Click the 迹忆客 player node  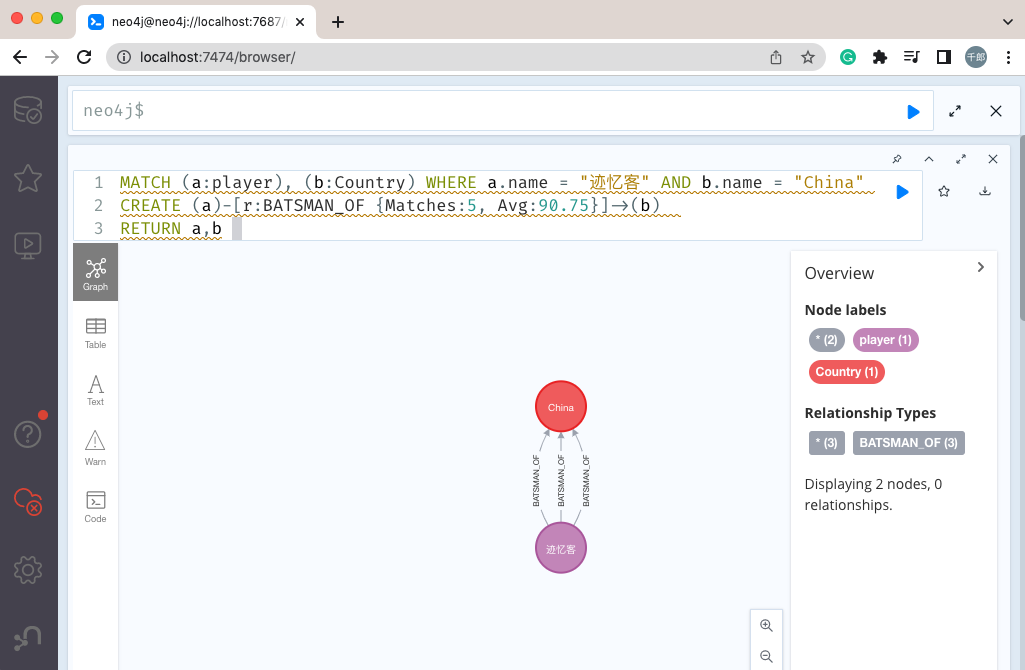(561, 548)
